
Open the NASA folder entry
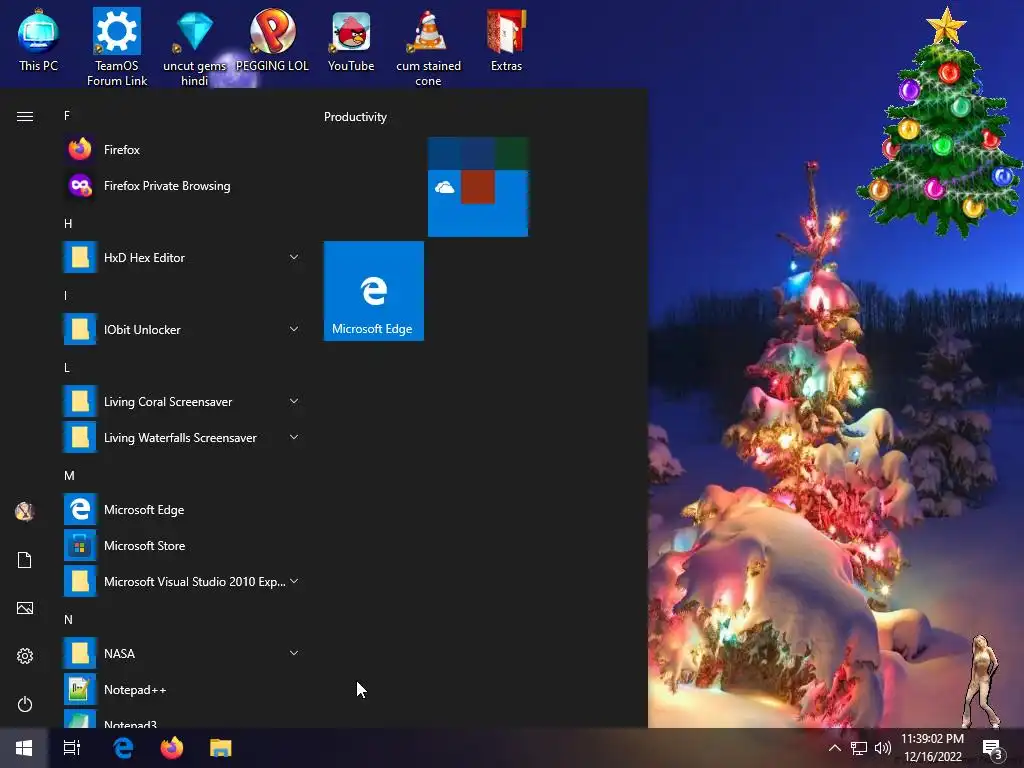click(183, 653)
